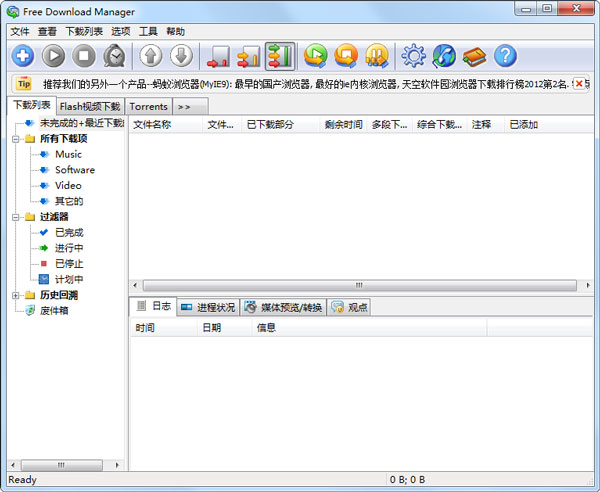Screen dimensions: 600x492
Task: Click left arrow of tree panel scrollbar
Action: point(13,465)
